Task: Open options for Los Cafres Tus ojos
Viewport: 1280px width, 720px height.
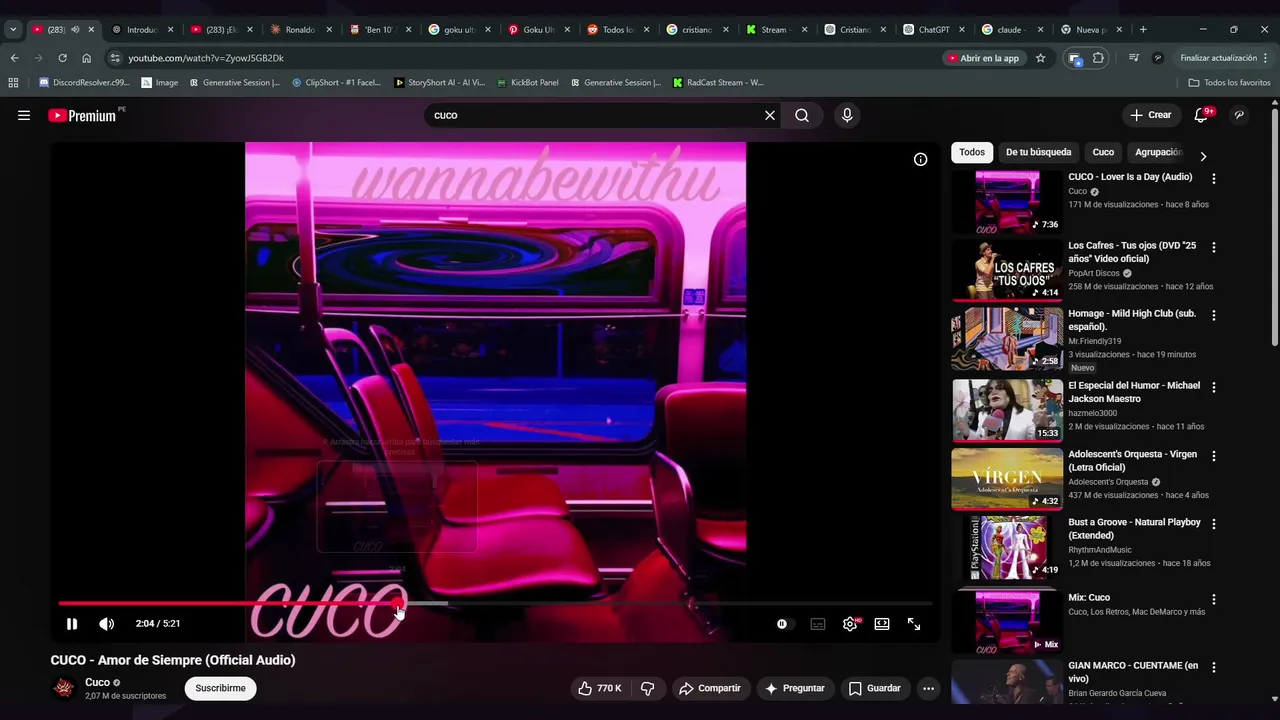Action: (x=1214, y=247)
